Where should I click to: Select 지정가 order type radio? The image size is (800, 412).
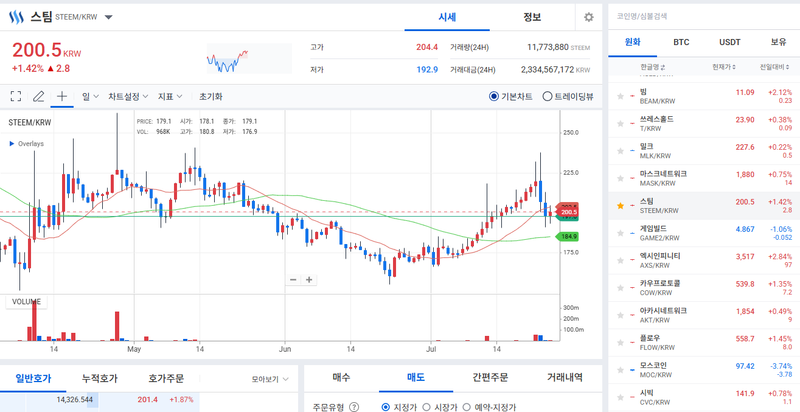pyautogui.click(x=386, y=407)
